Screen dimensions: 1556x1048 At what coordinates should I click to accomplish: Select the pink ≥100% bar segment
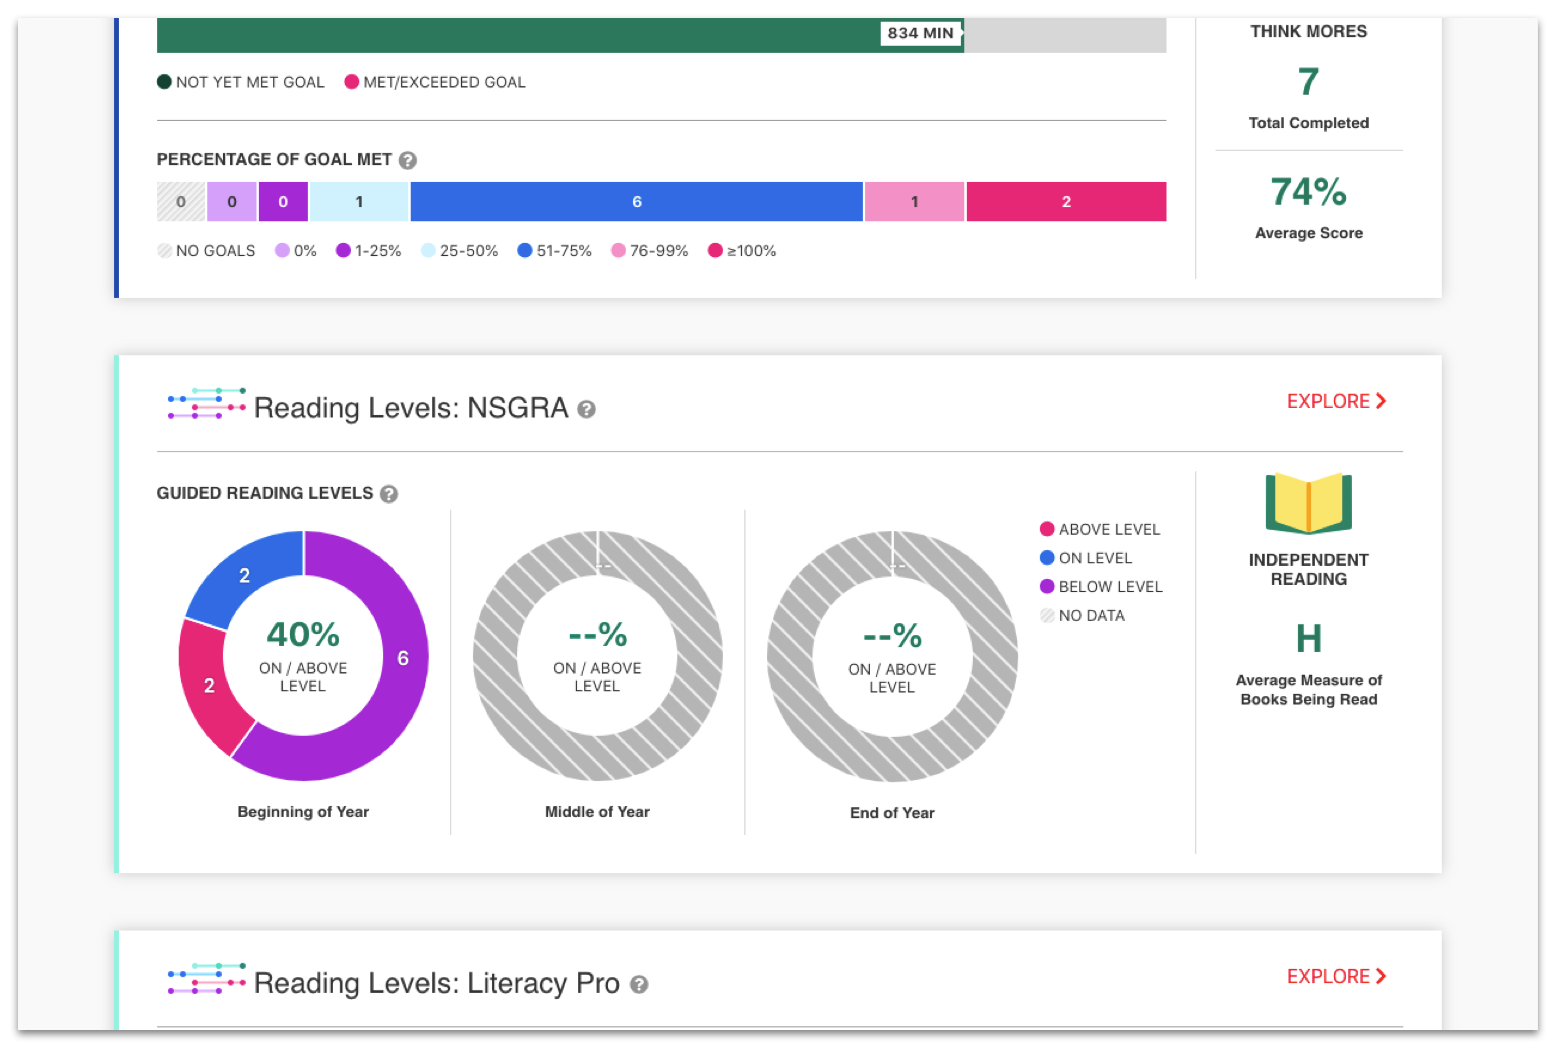coord(1065,202)
